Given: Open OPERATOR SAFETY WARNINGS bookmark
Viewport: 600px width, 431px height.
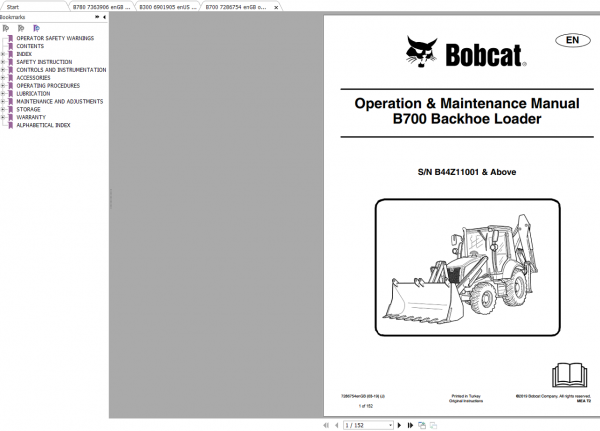Looking at the screenshot, I should coord(55,38).
